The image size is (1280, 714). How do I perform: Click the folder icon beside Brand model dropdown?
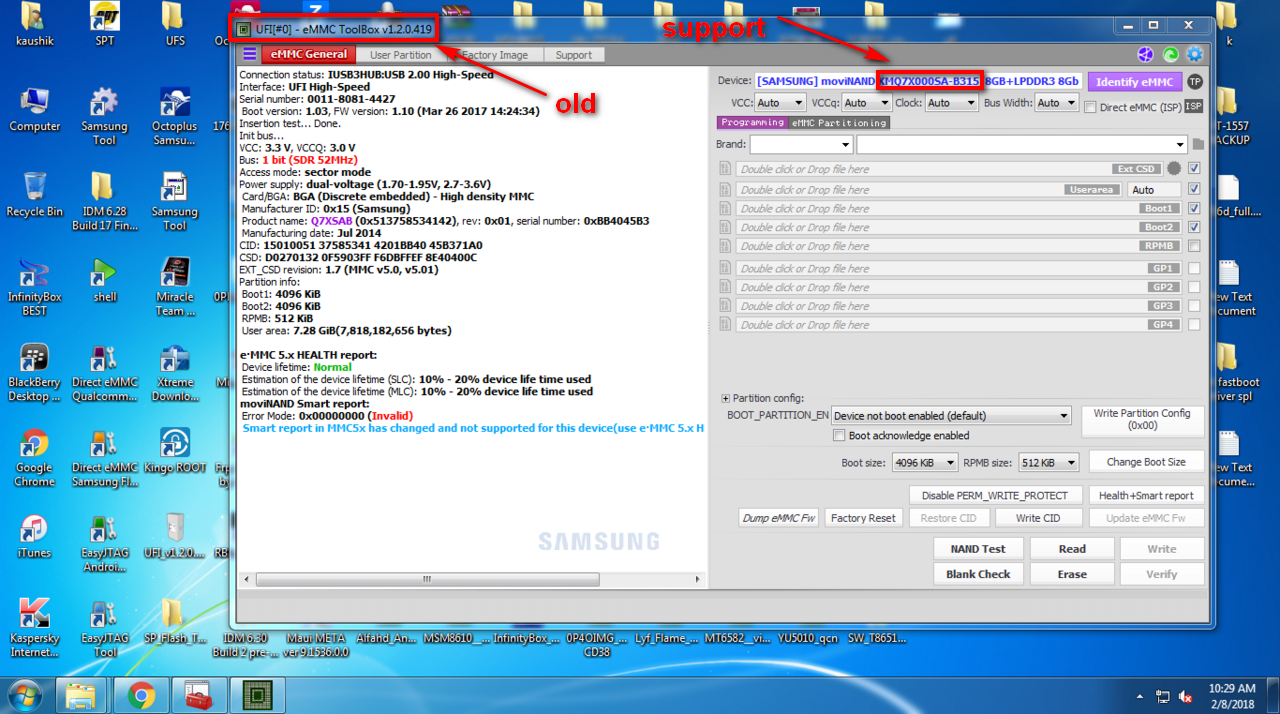(x=1198, y=145)
